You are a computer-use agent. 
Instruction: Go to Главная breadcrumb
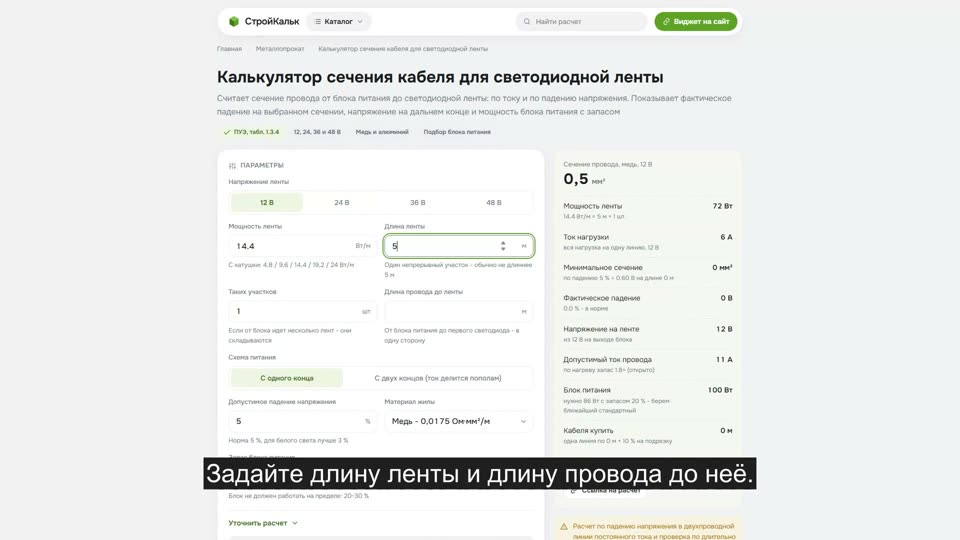point(229,48)
